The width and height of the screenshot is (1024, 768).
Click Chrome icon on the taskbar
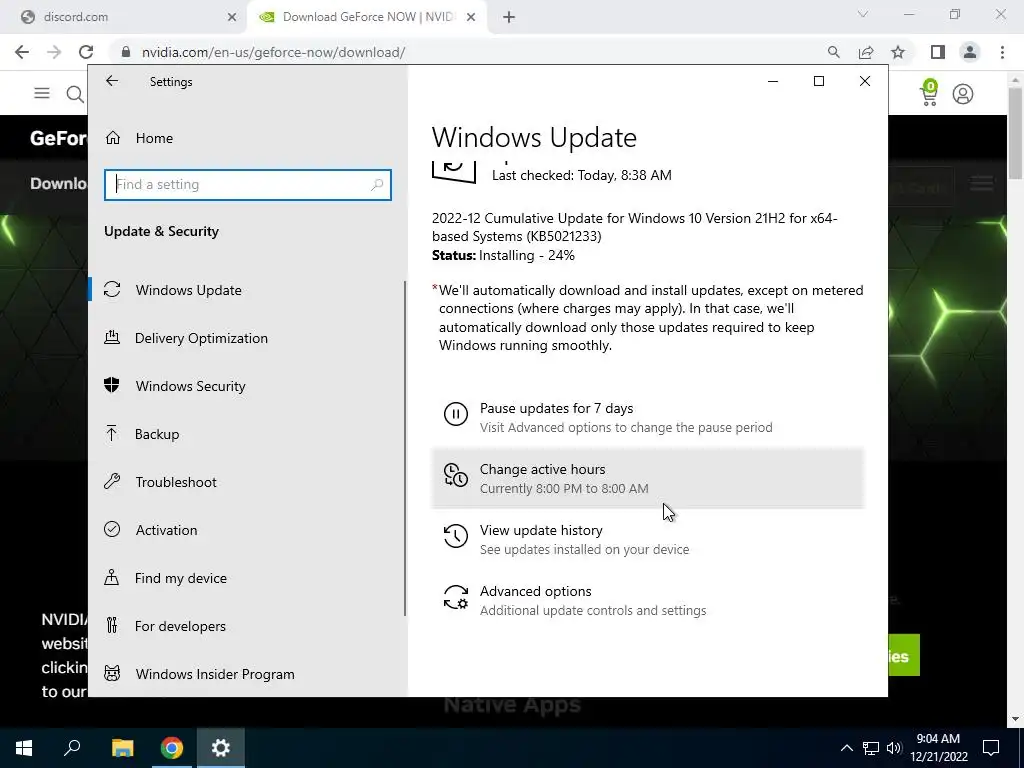tap(172, 748)
